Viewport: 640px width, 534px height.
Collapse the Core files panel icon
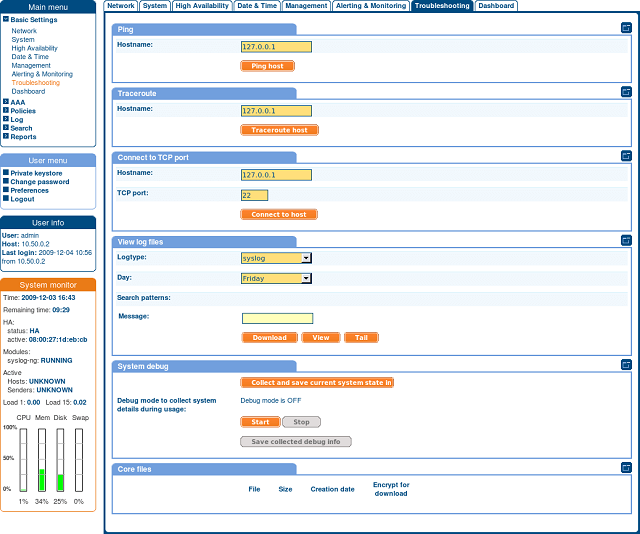point(626,467)
